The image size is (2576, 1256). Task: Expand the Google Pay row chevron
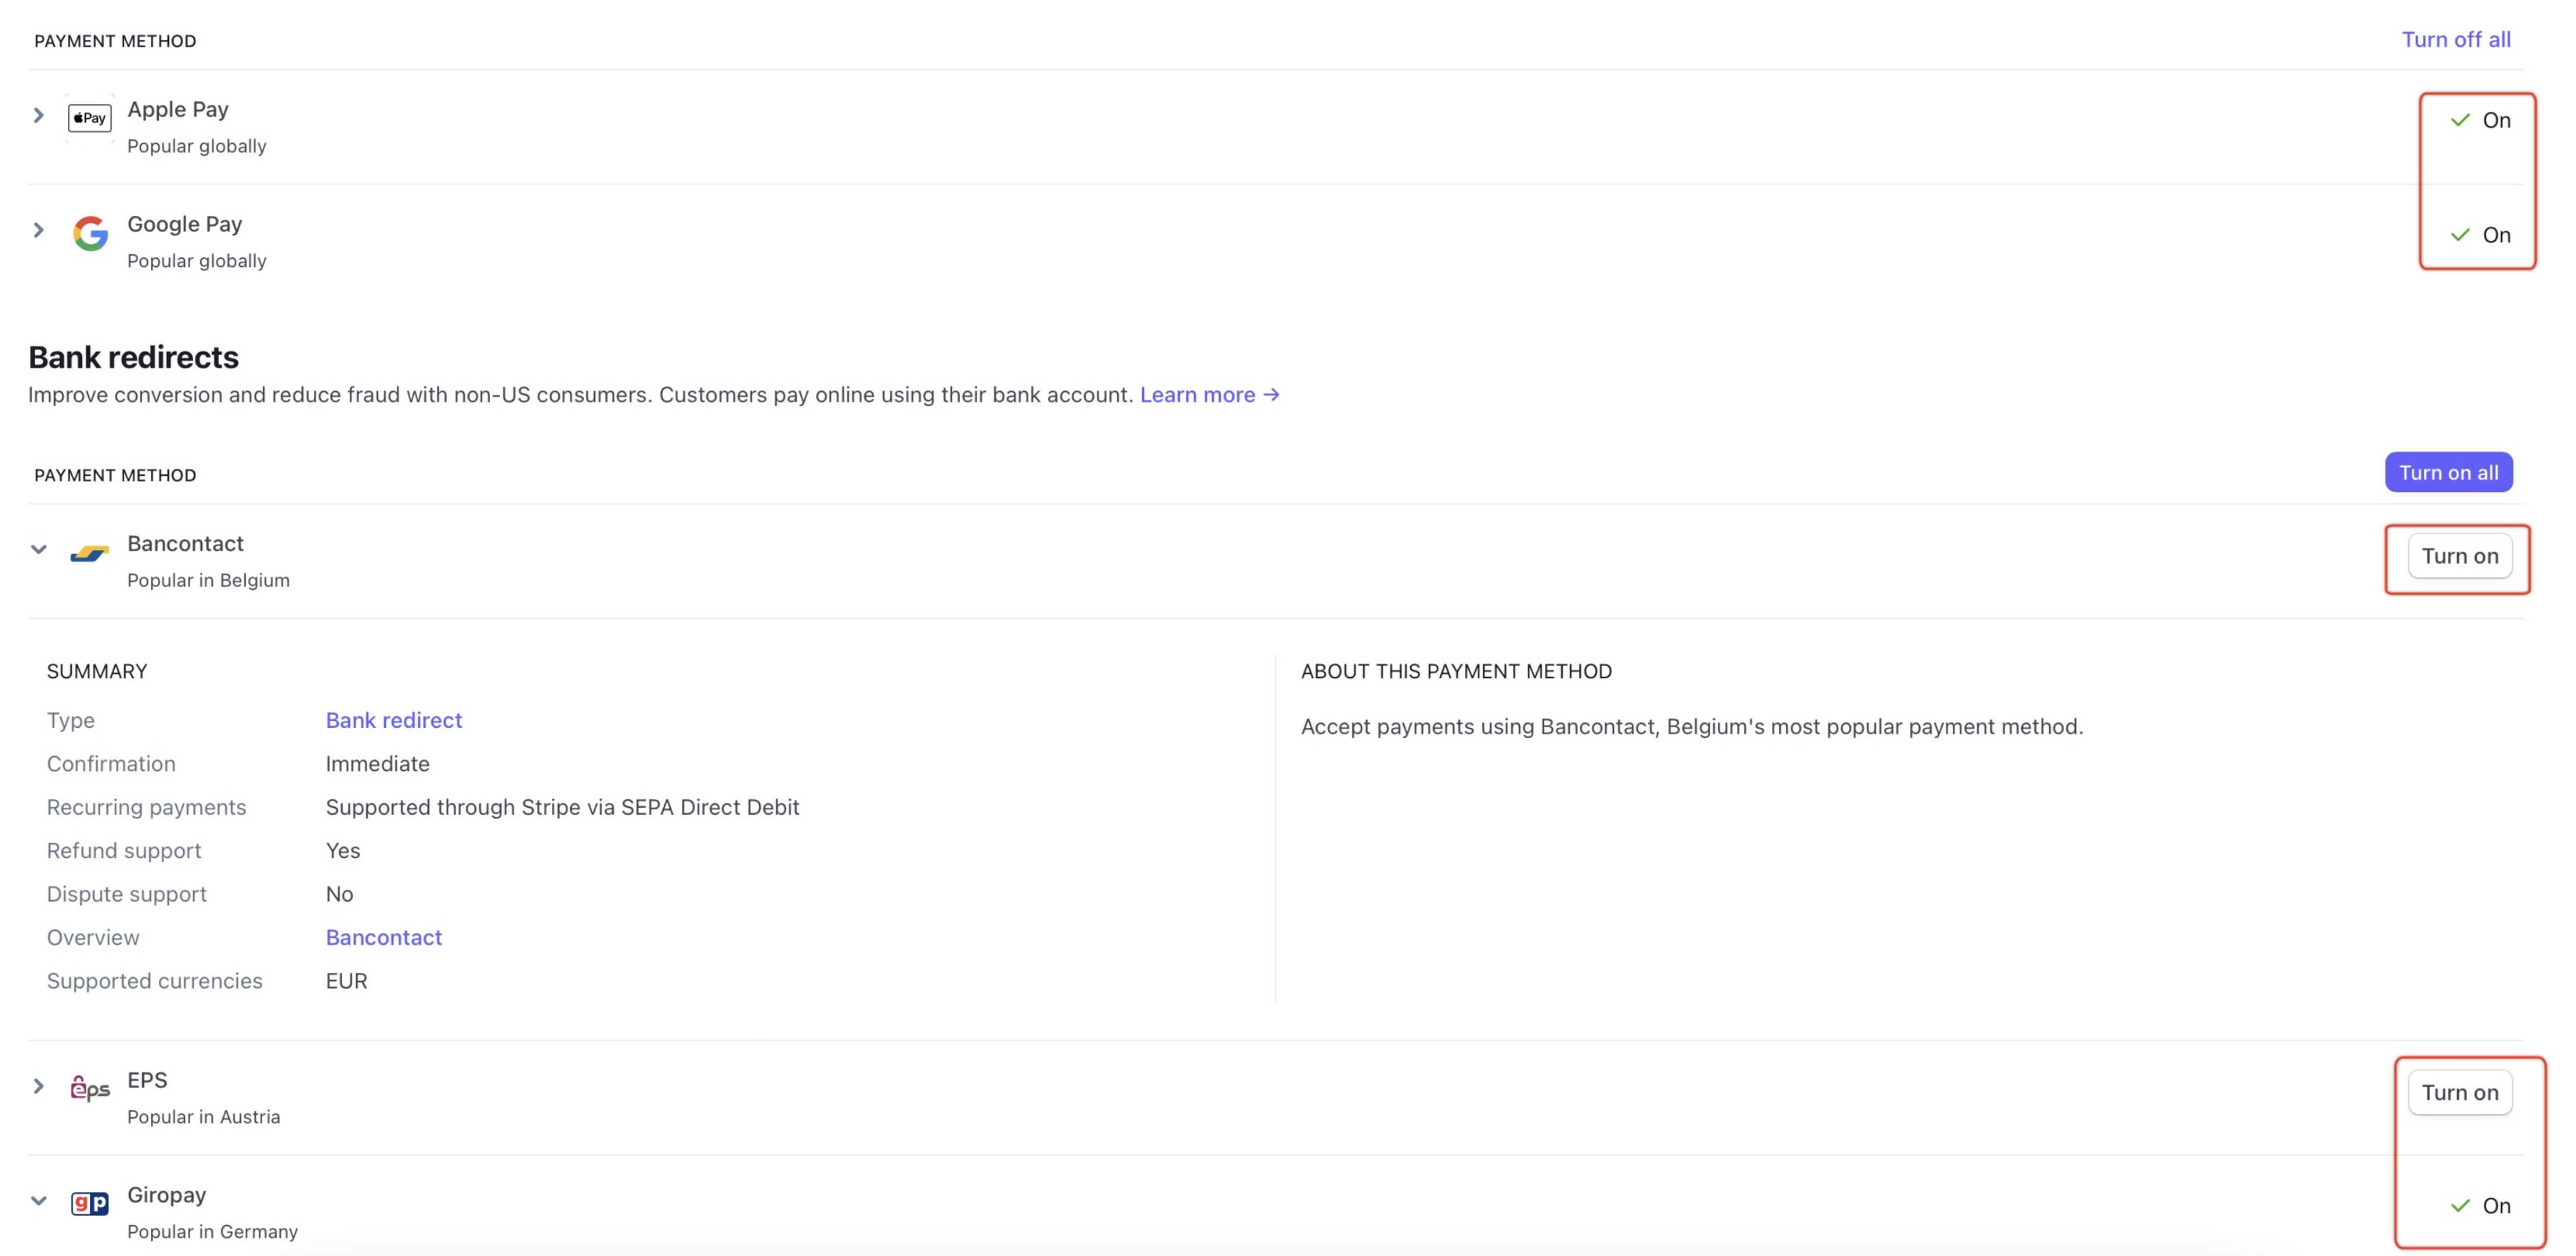[38, 230]
